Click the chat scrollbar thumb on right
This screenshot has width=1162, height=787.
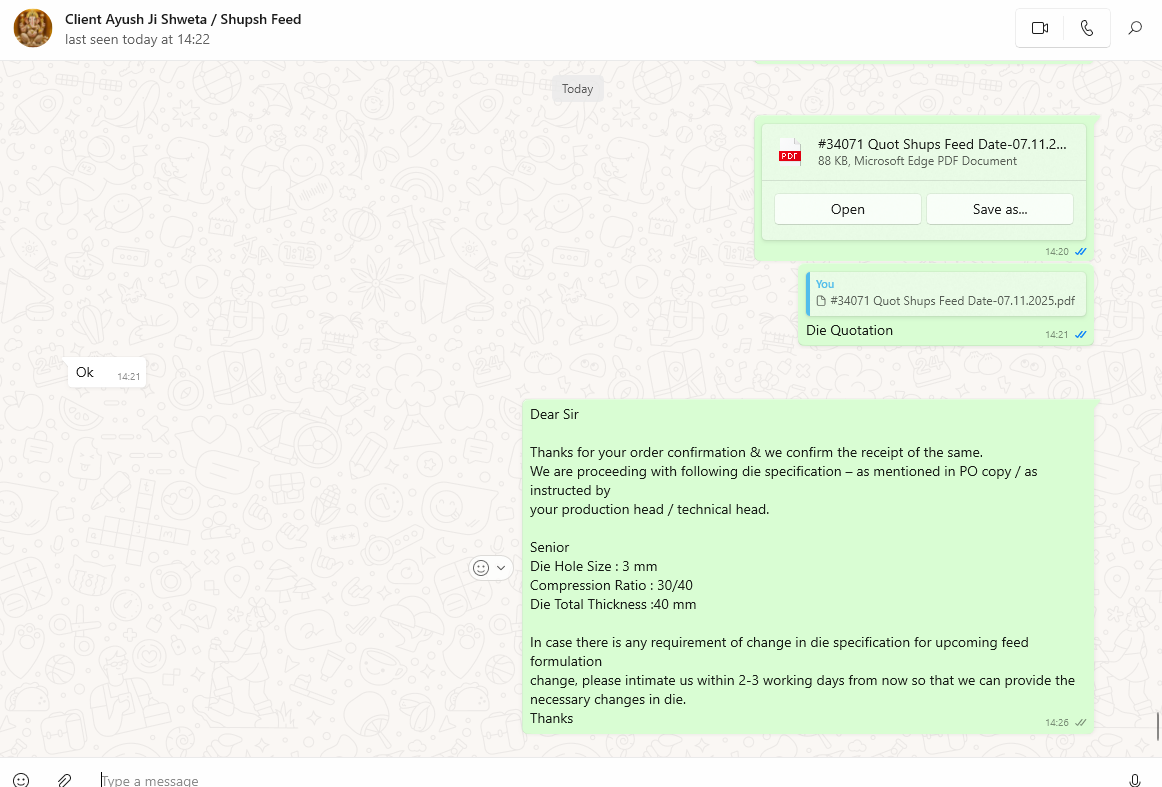(1157, 725)
